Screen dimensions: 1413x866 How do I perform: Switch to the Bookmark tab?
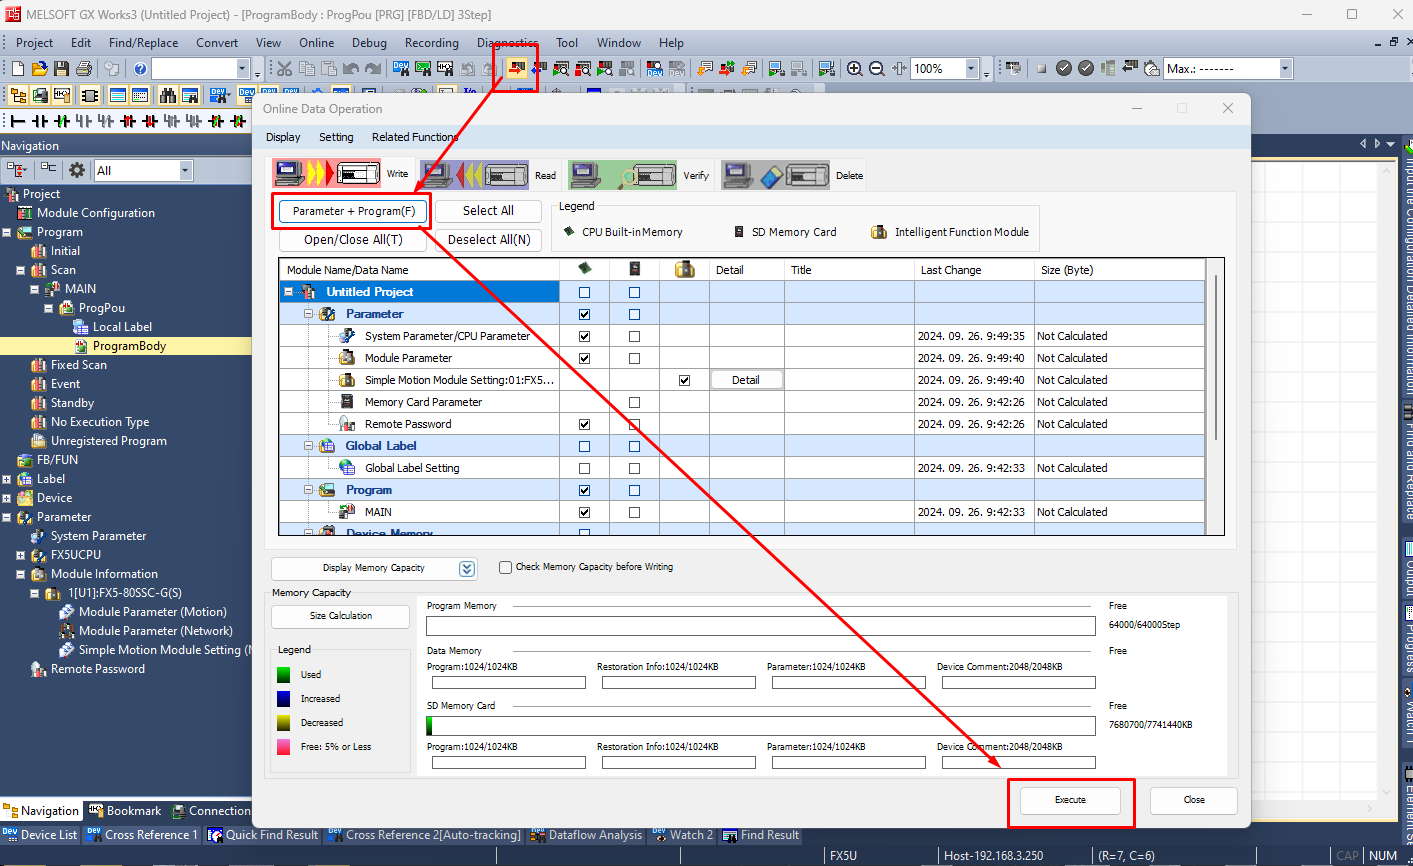pyautogui.click(x=124, y=811)
